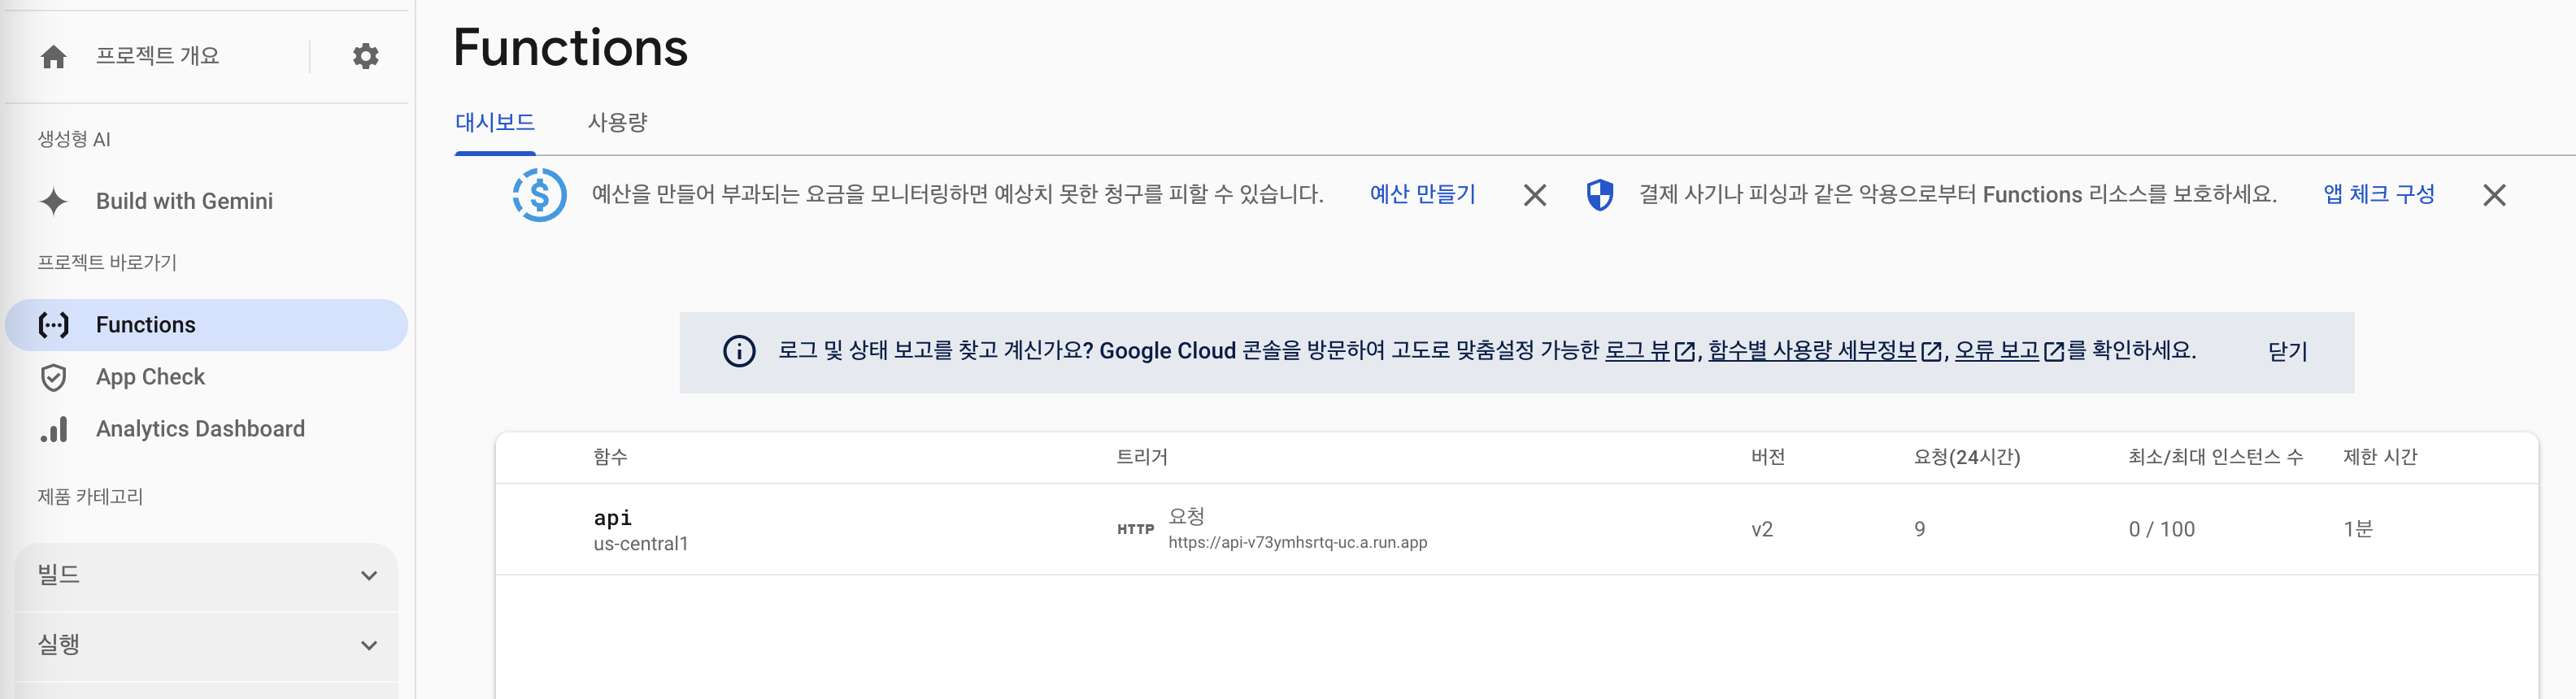Screen dimensions: 2576x699
Task: Click the Functions page heading
Action: tap(570, 48)
